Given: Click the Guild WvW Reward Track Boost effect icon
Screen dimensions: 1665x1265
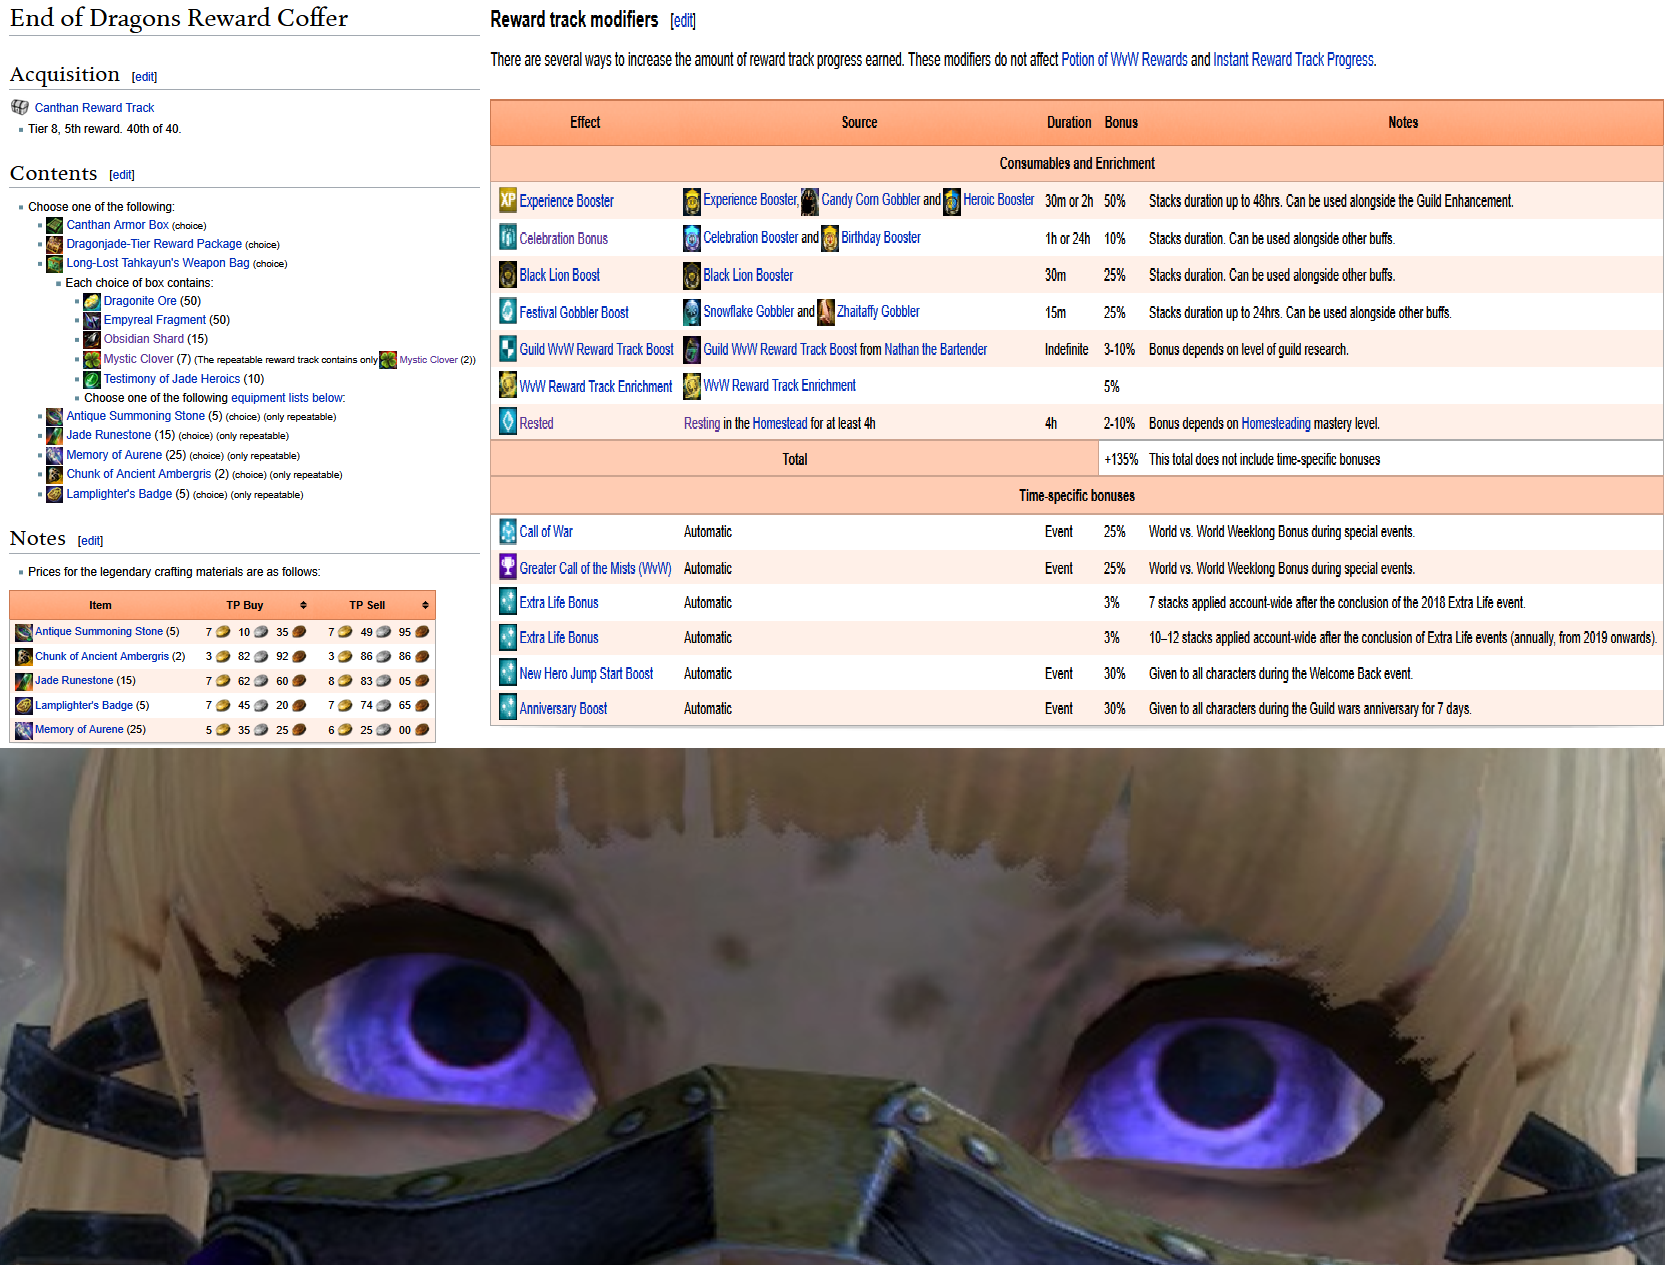Looking at the screenshot, I should (508, 349).
